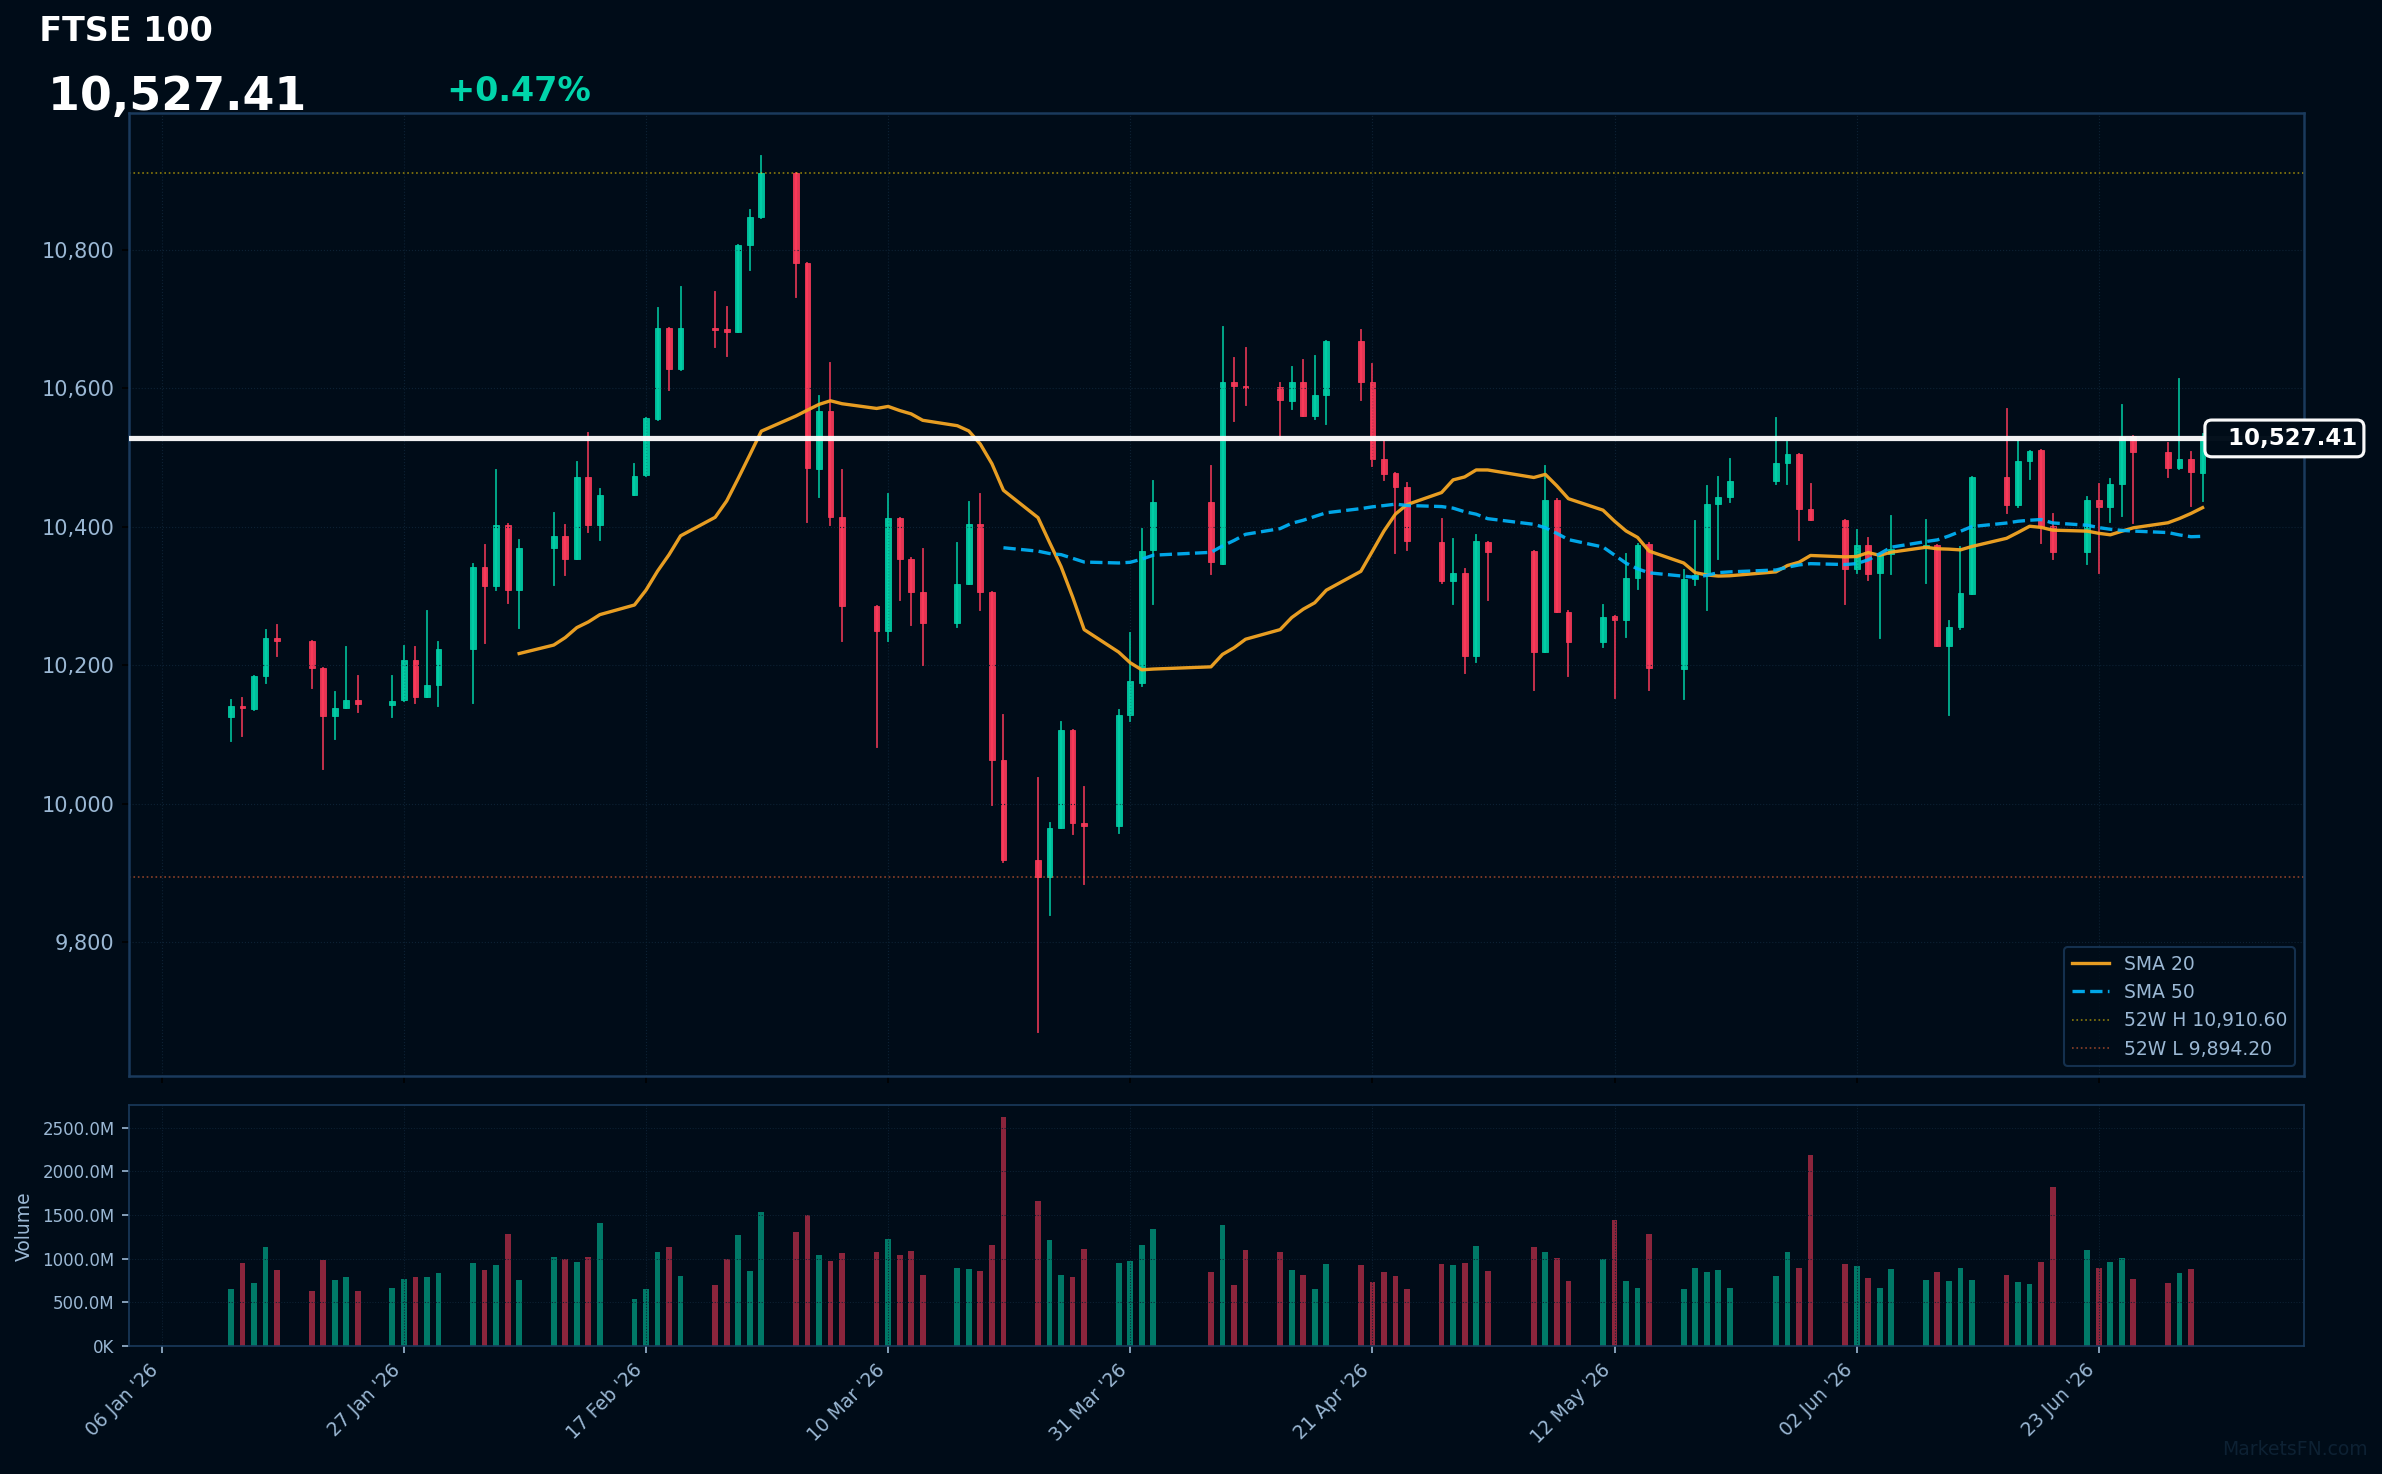Click the Volume axis title
This screenshot has height=1474, width=2382.
tap(23, 1227)
